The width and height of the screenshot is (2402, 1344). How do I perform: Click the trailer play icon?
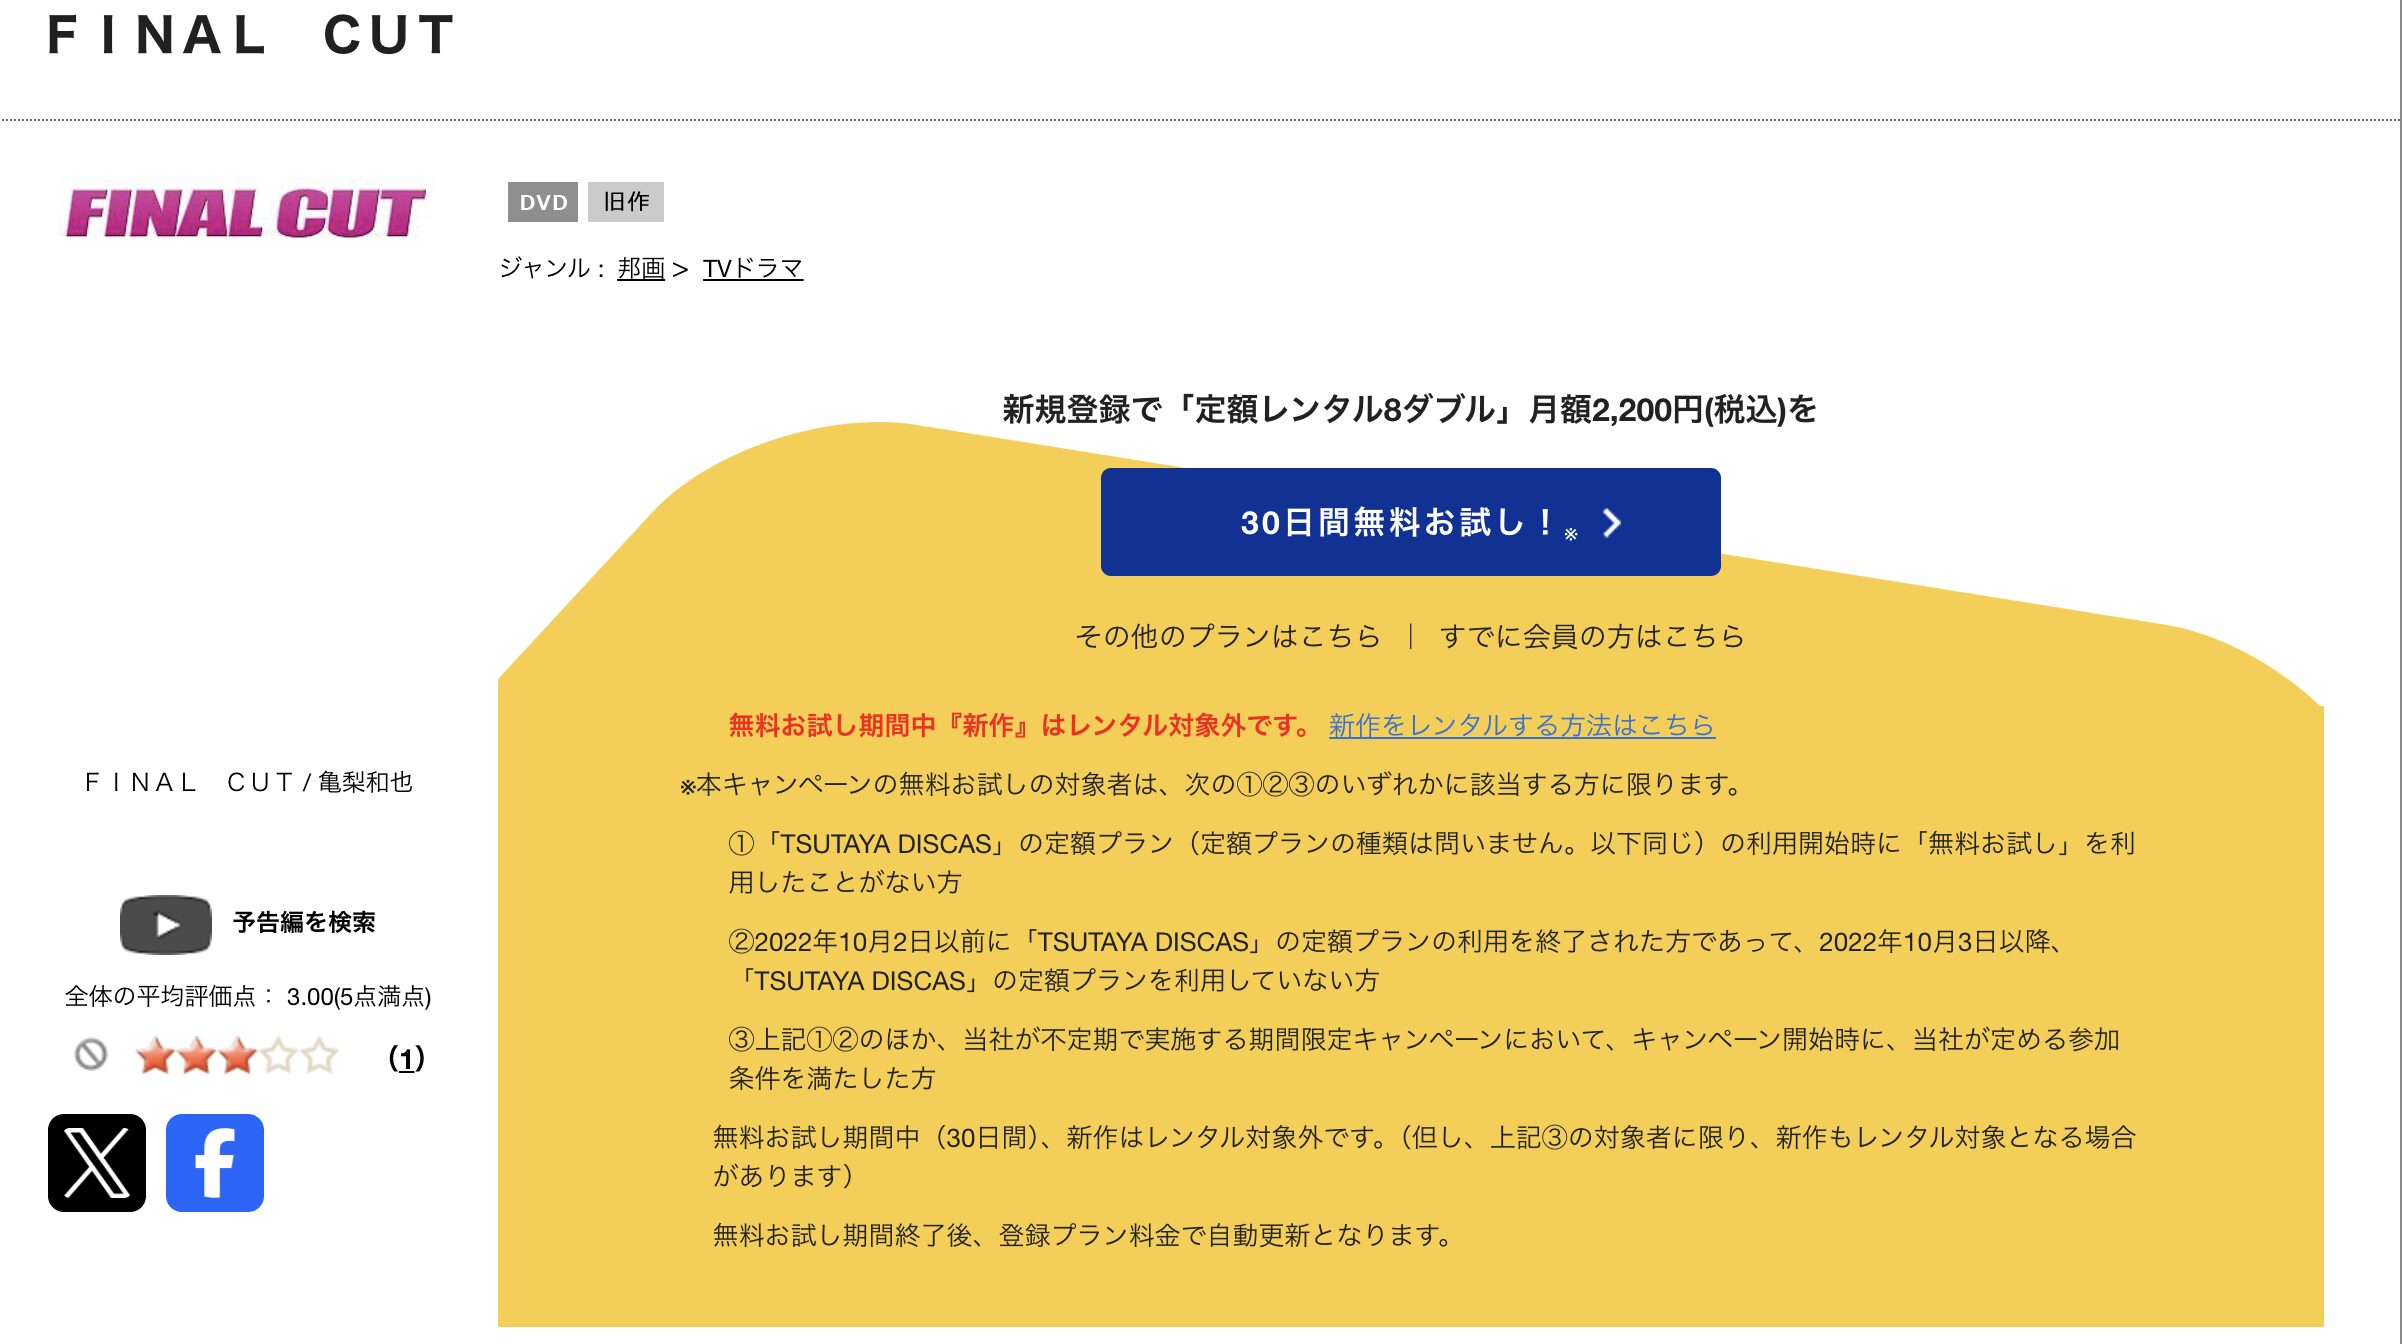(166, 924)
